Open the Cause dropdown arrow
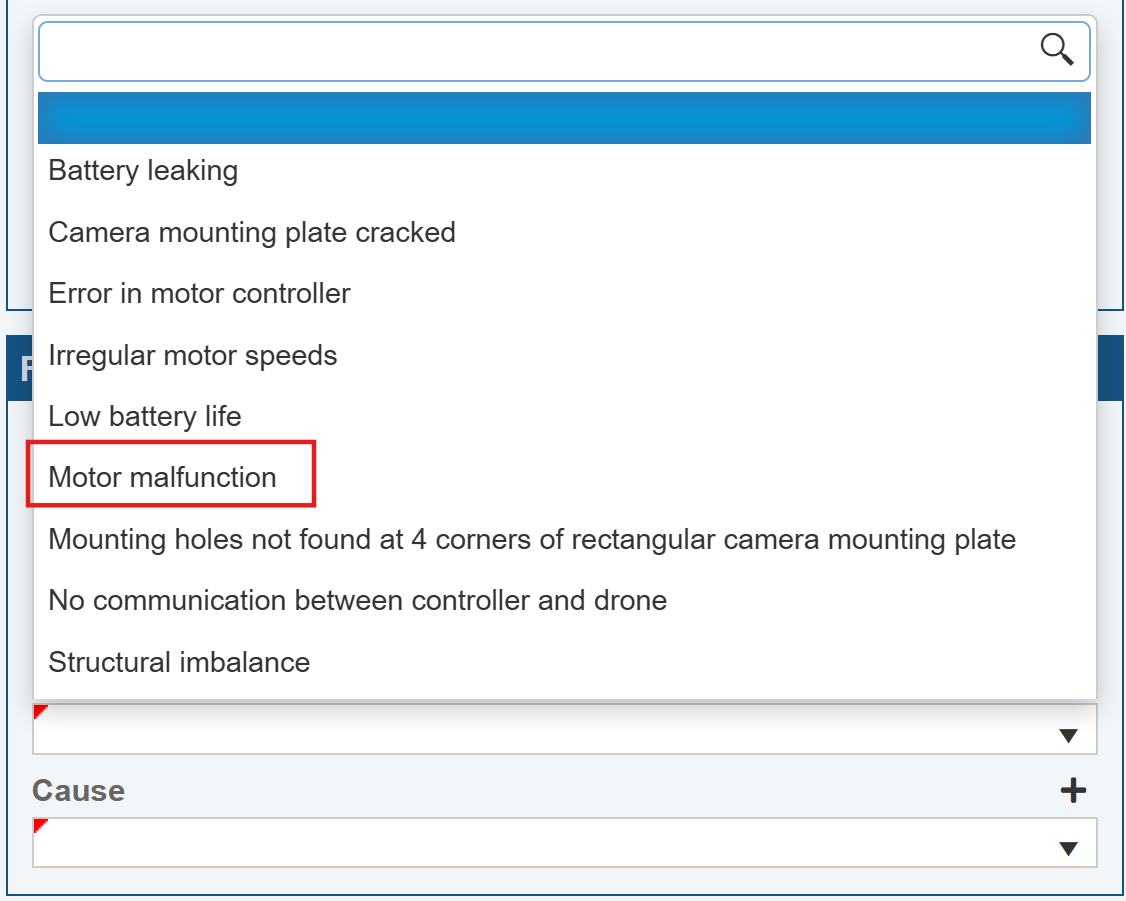The height and width of the screenshot is (901, 1126). click(1068, 849)
